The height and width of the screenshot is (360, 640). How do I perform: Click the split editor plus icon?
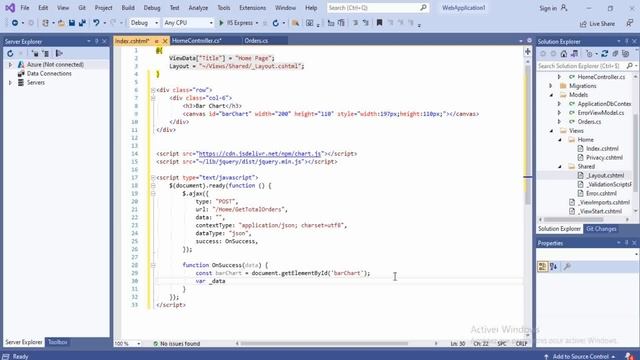(527, 51)
